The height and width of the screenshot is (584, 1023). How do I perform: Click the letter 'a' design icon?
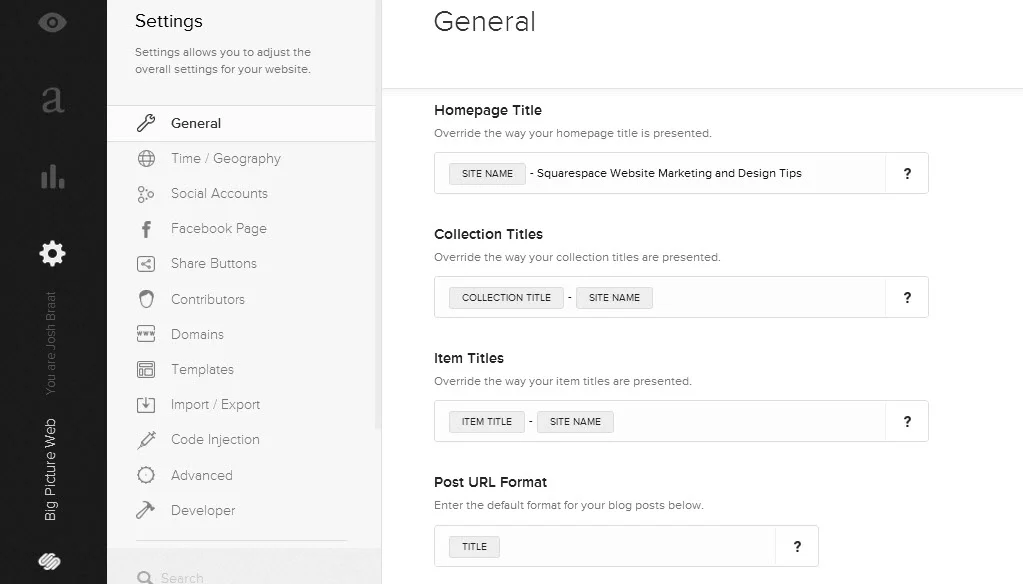coord(52,98)
